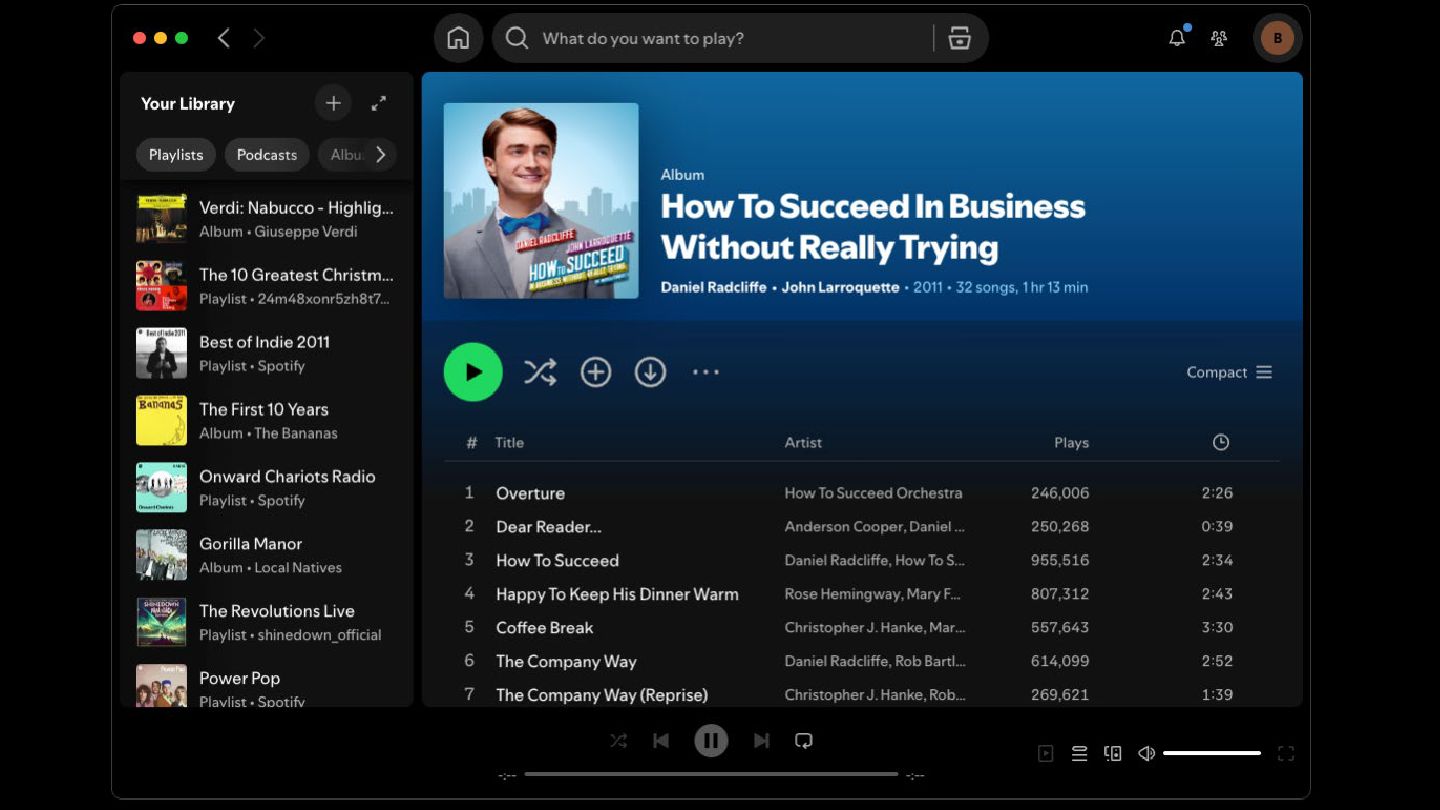Open Now Playing view
This screenshot has width=1440, height=810.
[1046, 754]
